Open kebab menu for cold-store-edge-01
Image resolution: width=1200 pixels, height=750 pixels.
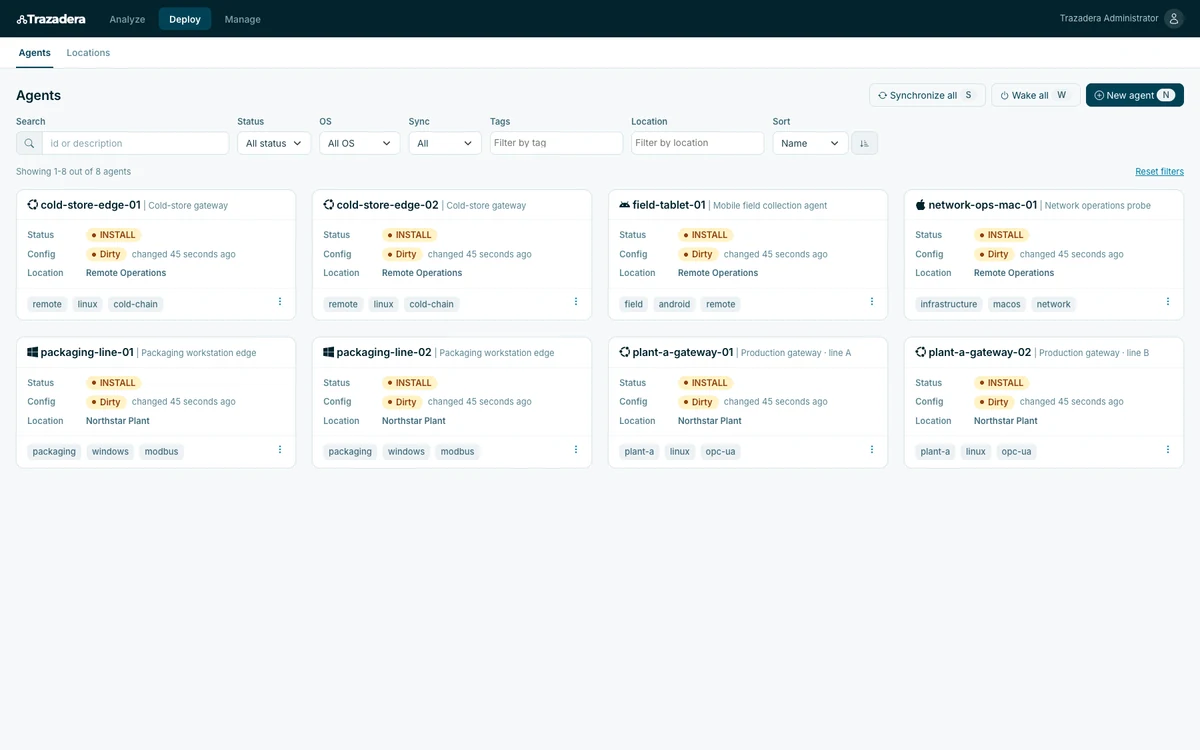[x=280, y=301]
